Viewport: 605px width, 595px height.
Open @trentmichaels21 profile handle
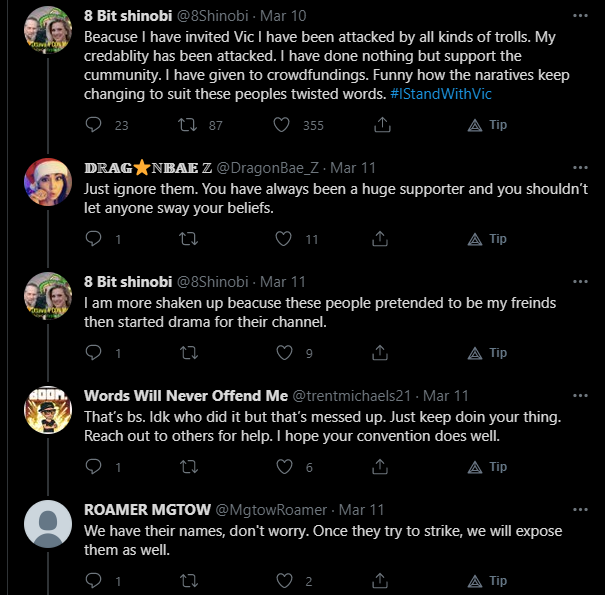[351, 396]
